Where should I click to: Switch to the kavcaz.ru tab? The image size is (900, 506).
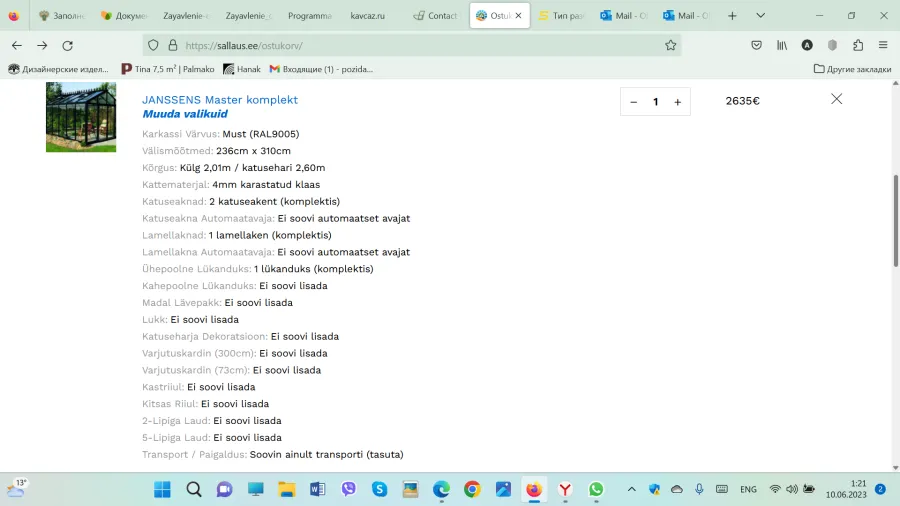point(367,15)
